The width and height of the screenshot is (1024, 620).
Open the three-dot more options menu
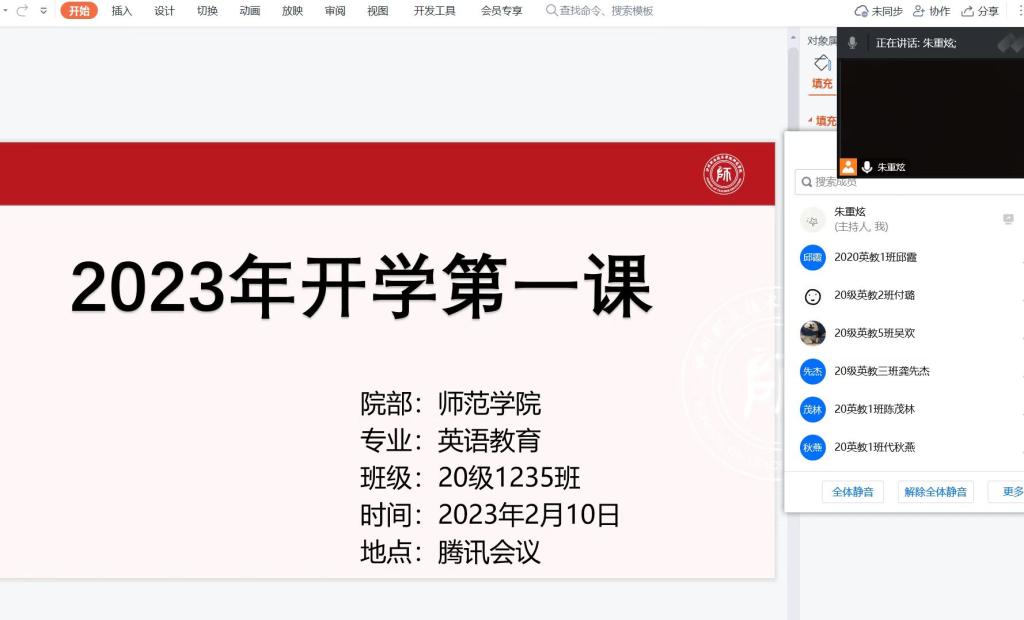(1020, 11)
